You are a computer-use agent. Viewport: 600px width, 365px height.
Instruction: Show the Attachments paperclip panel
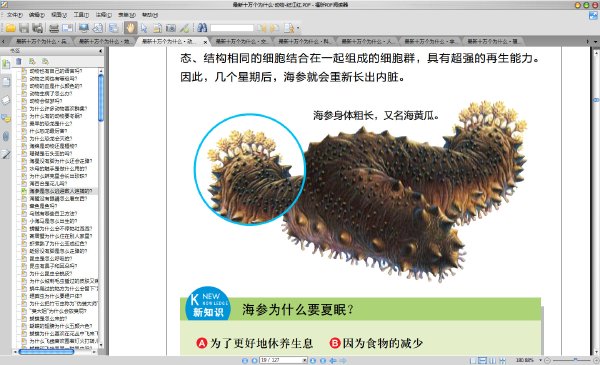[x=6, y=136]
